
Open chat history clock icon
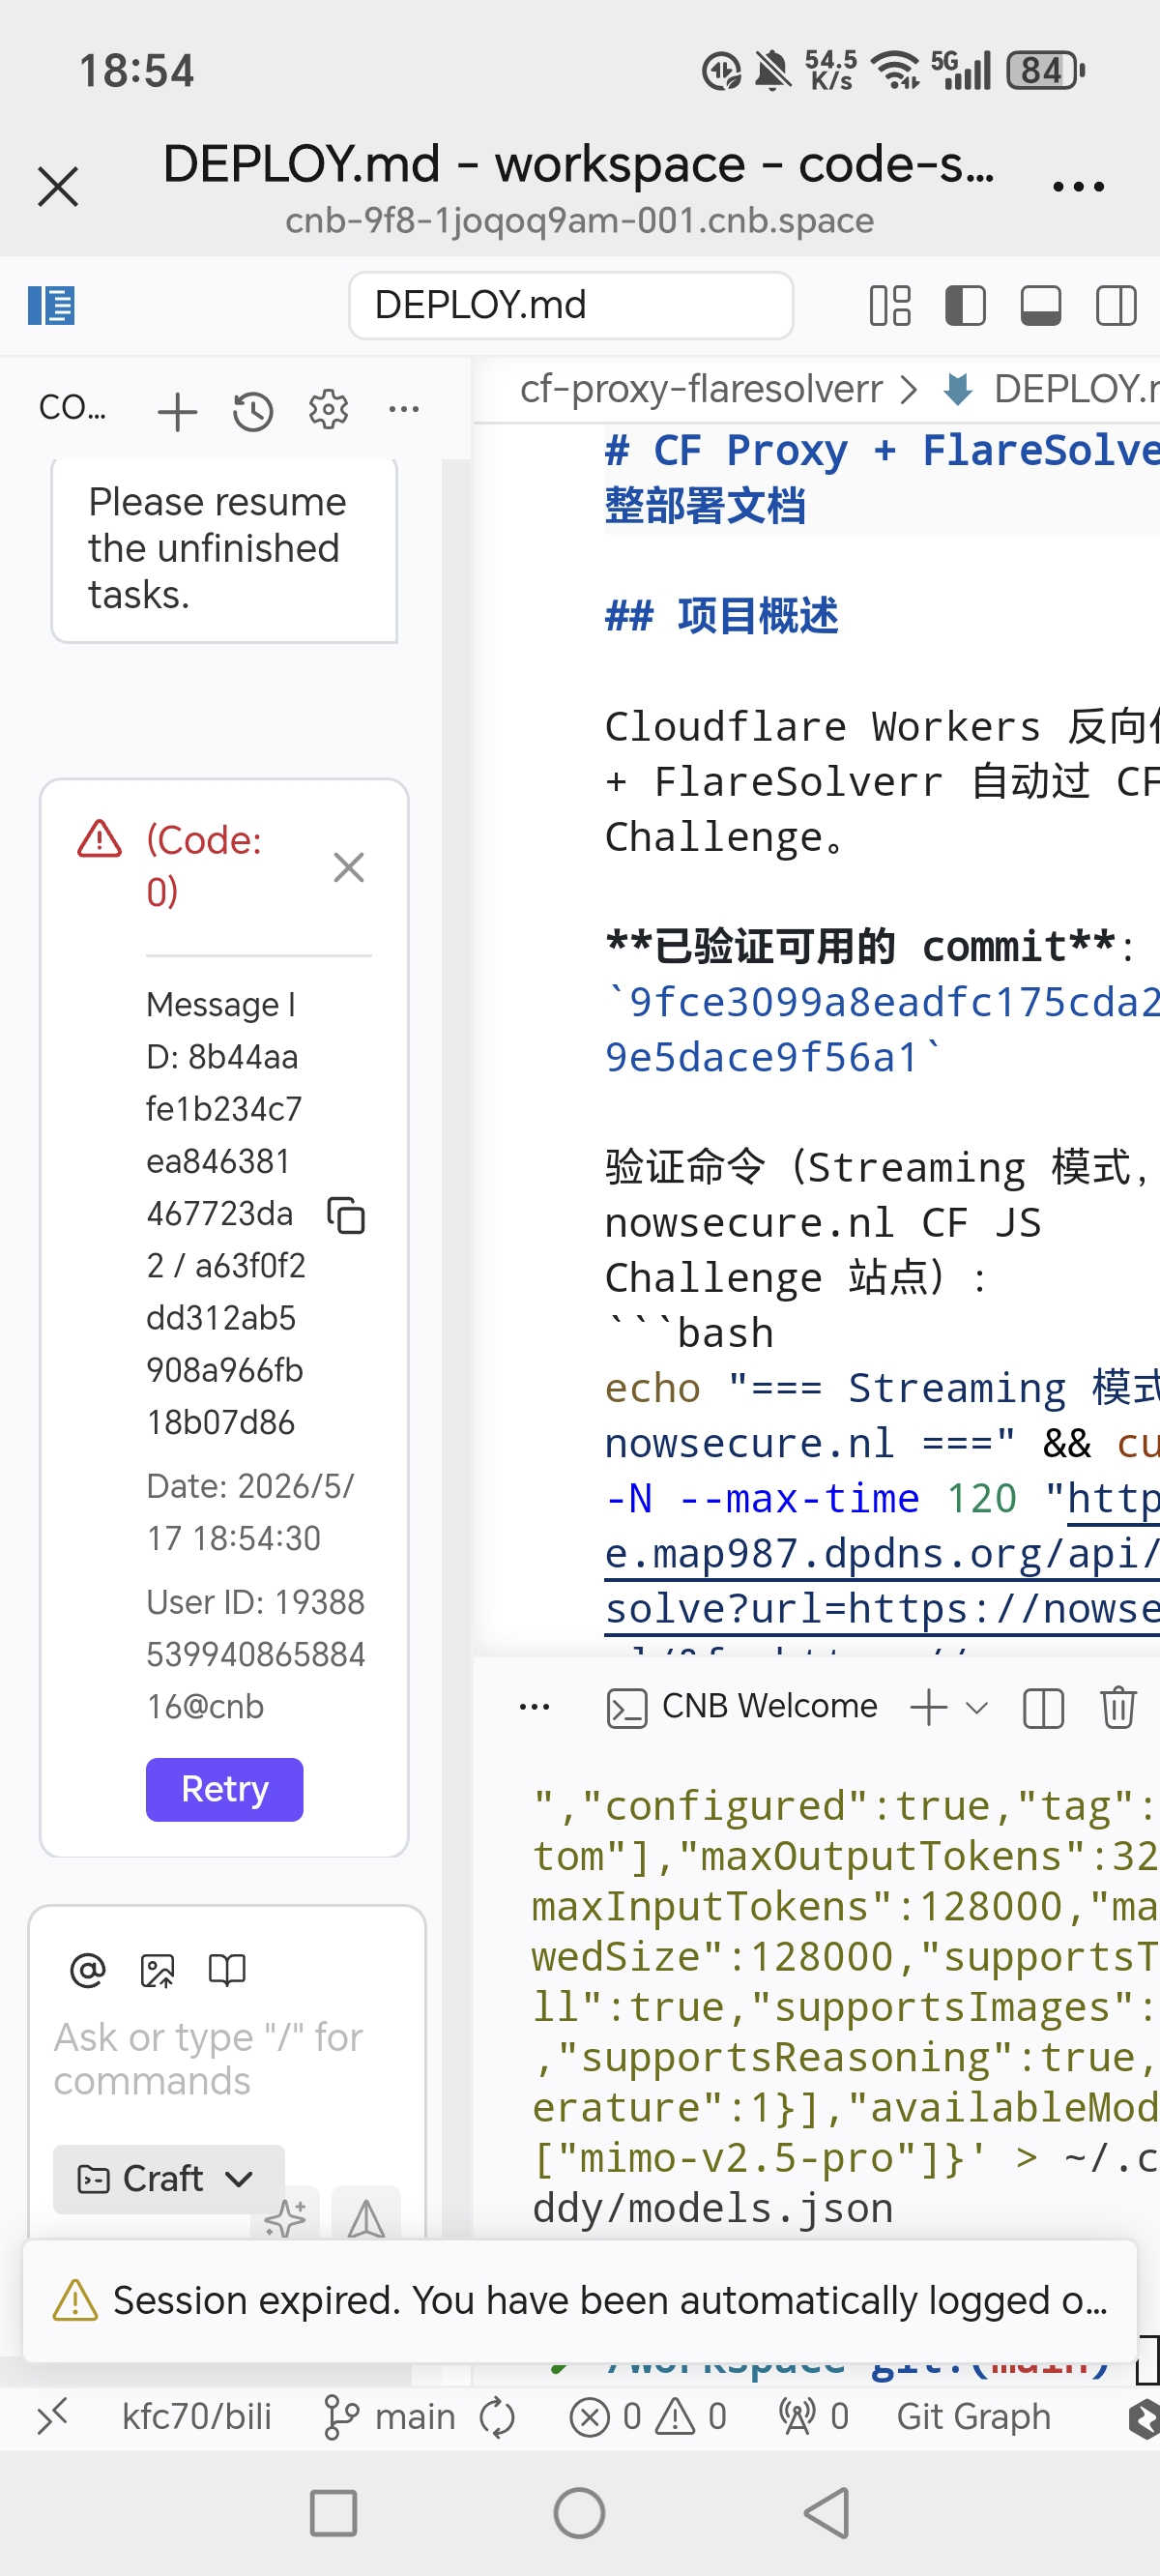point(253,411)
